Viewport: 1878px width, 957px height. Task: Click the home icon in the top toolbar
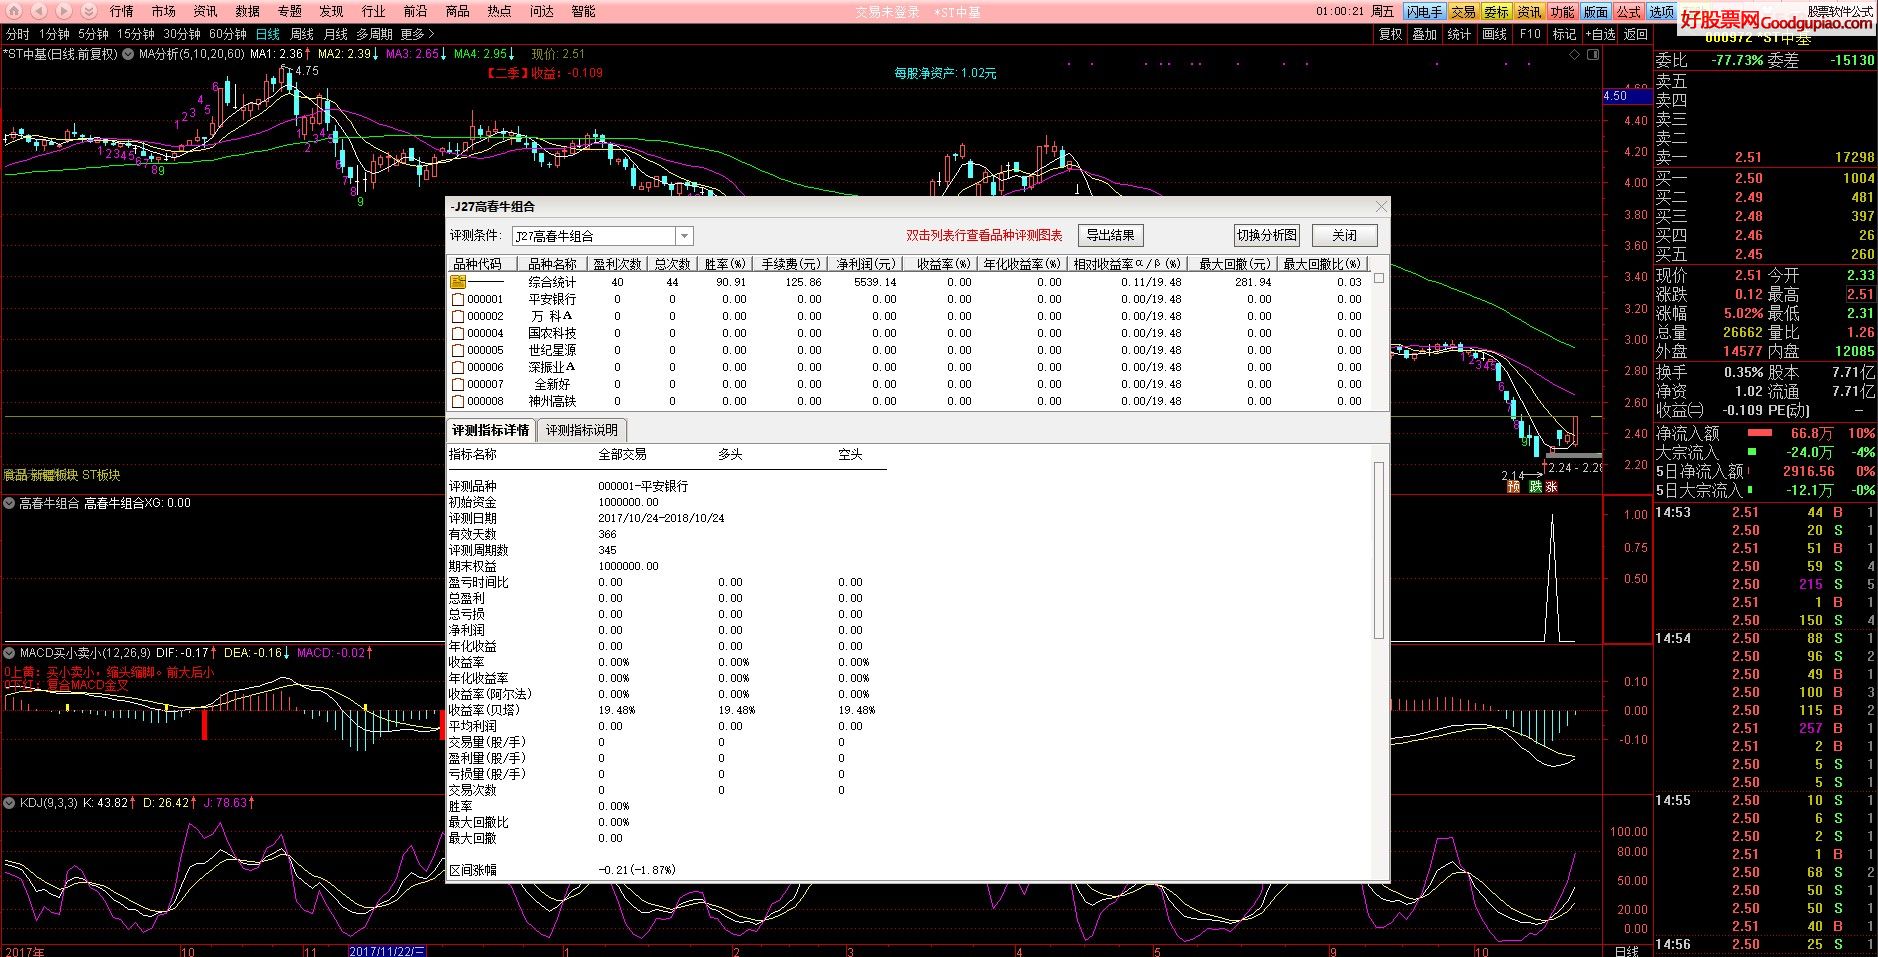13,11
